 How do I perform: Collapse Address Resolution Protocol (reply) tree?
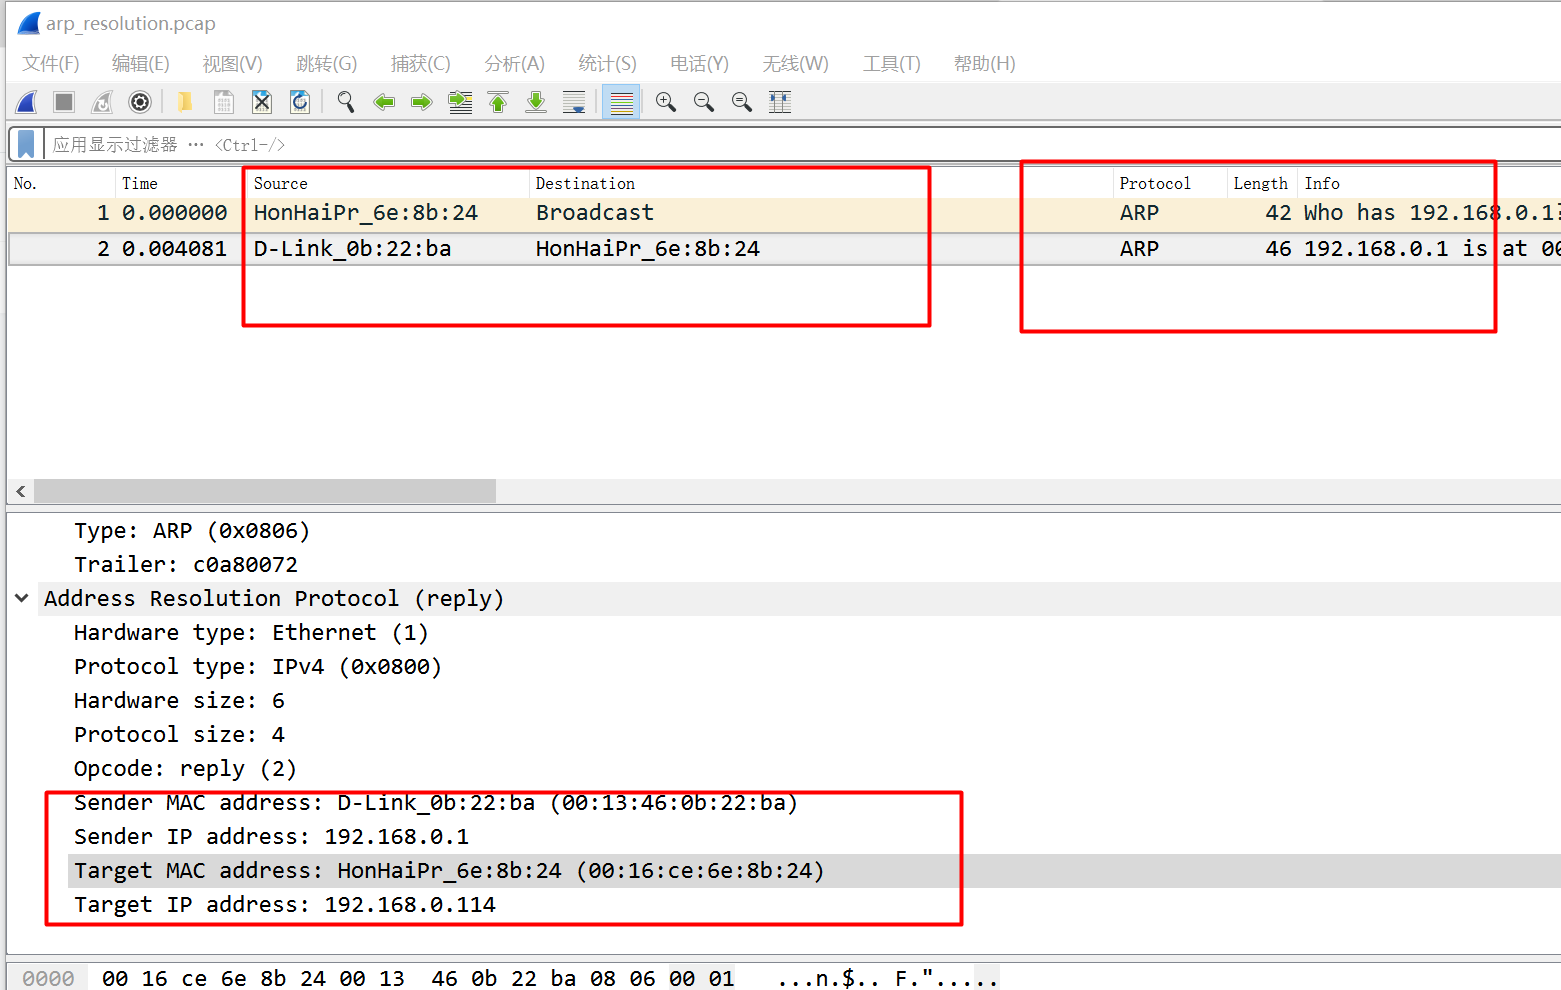point(21,598)
